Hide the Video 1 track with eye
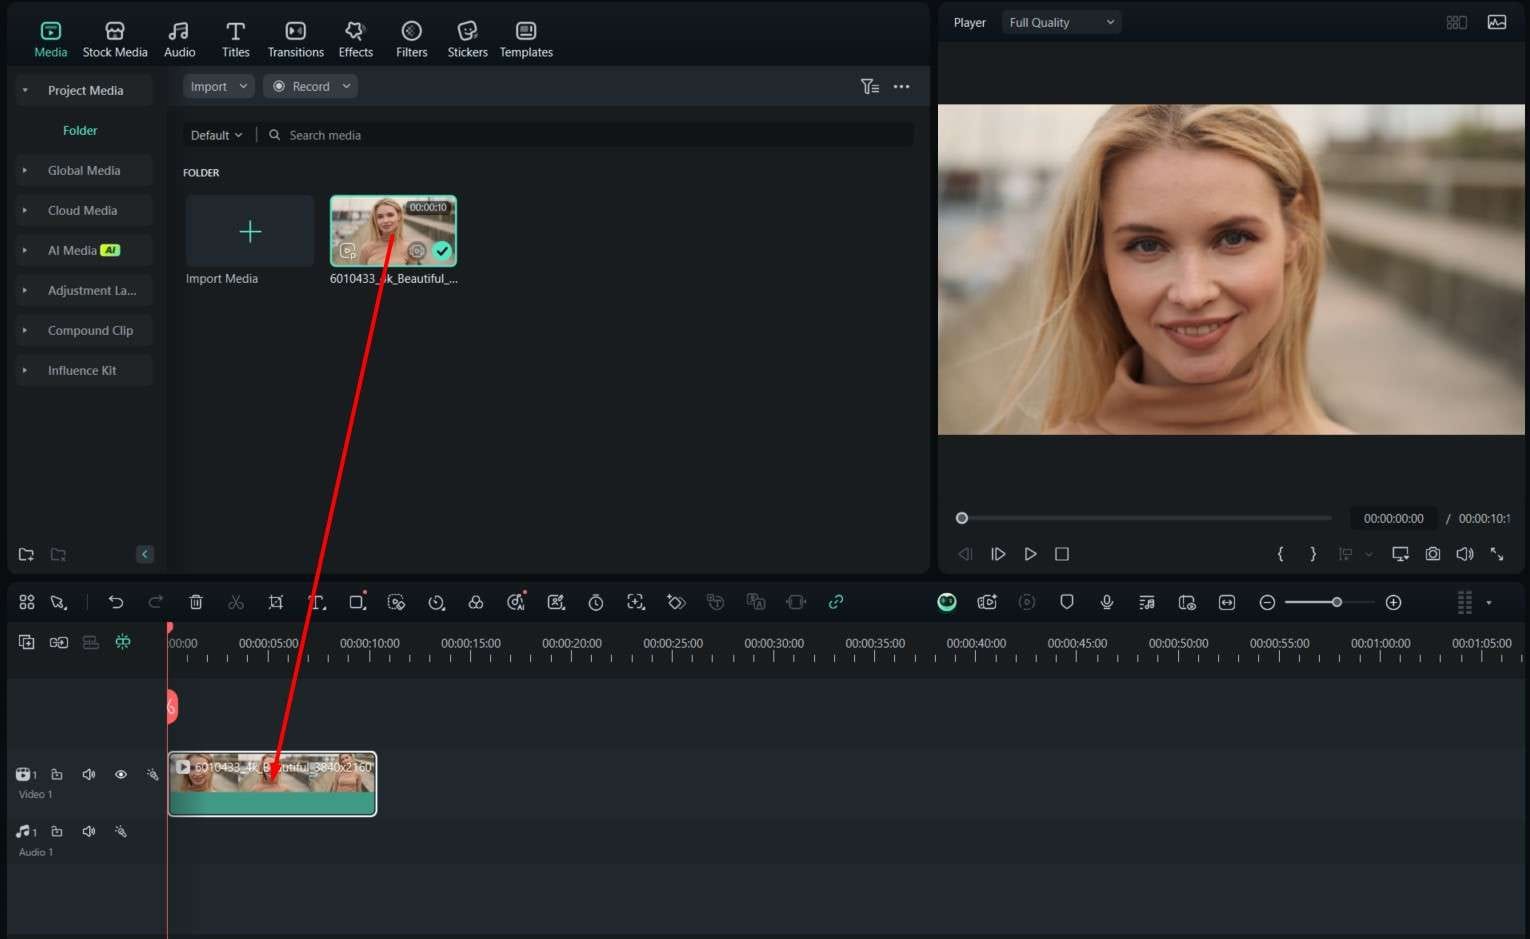 (121, 775)
